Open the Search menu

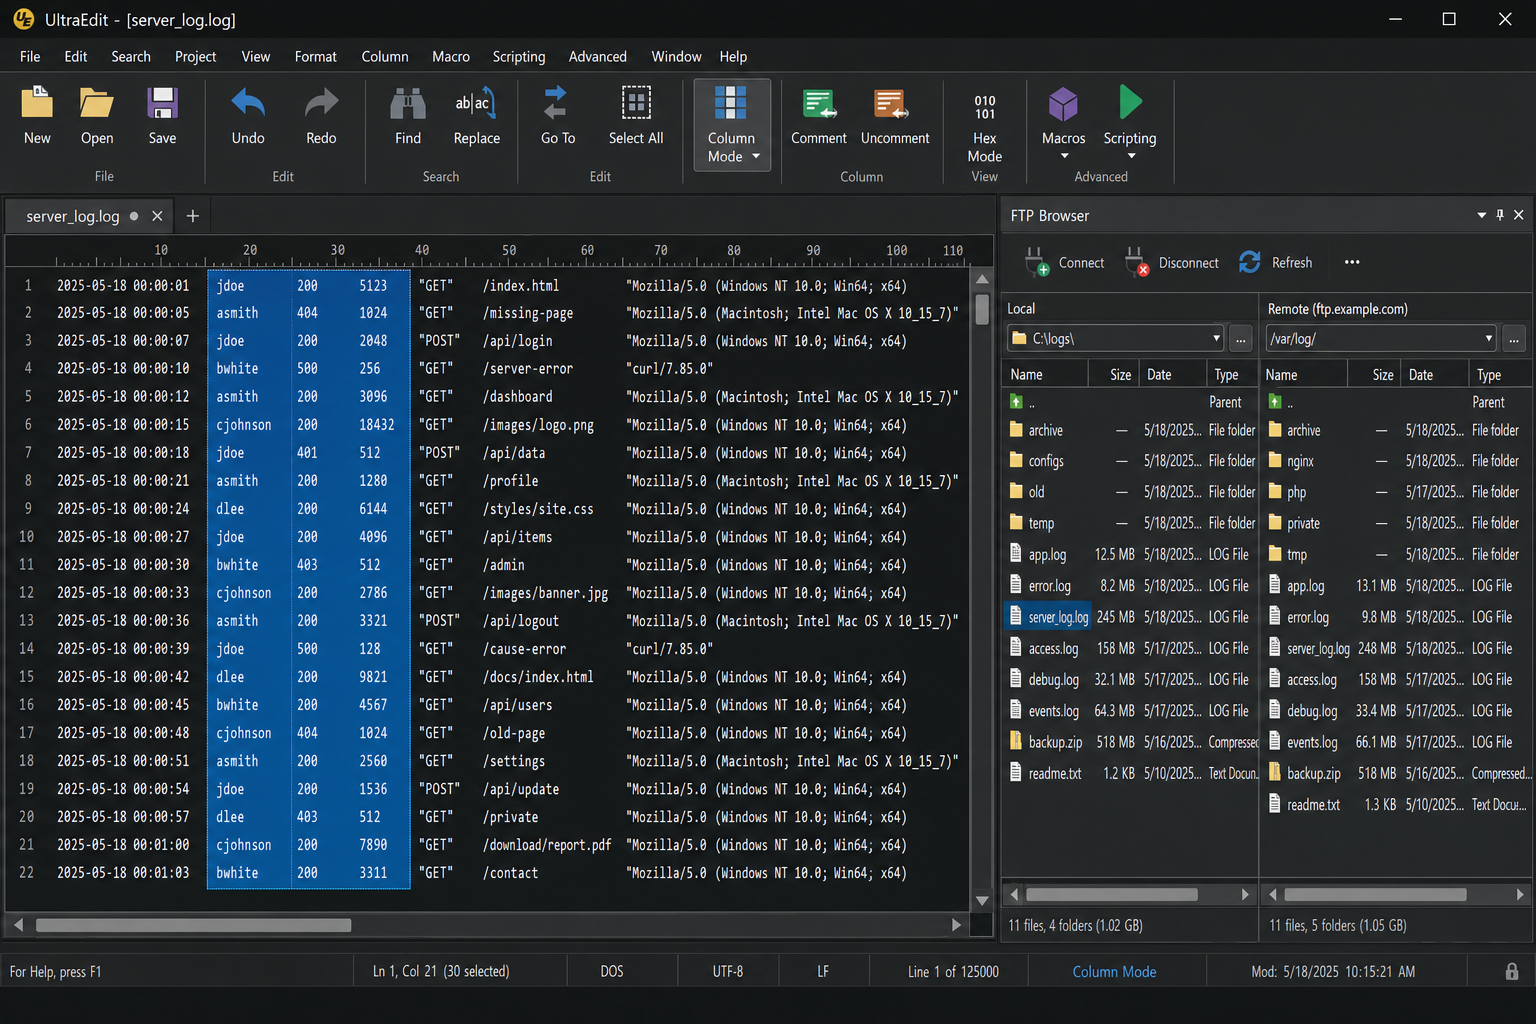pyautogui.click(x=131, y=57)
